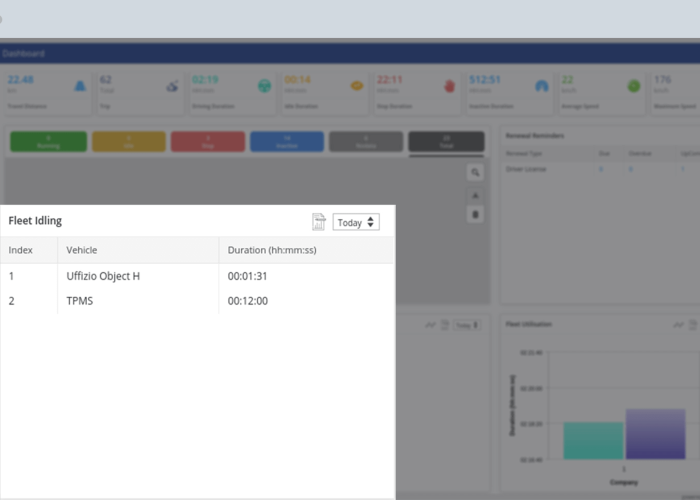Click the Stop Duration red icon
Screen dimensions: 700x500
(x=448, y=86)
